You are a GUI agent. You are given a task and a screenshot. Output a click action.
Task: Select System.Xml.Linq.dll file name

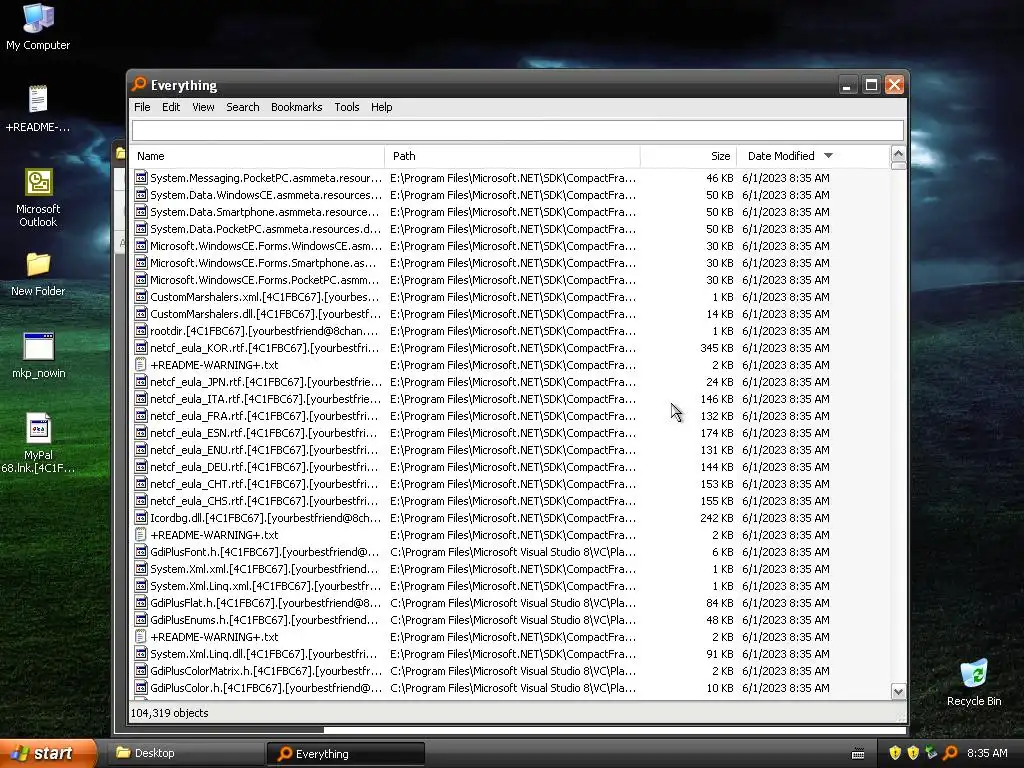coord(264,654)
